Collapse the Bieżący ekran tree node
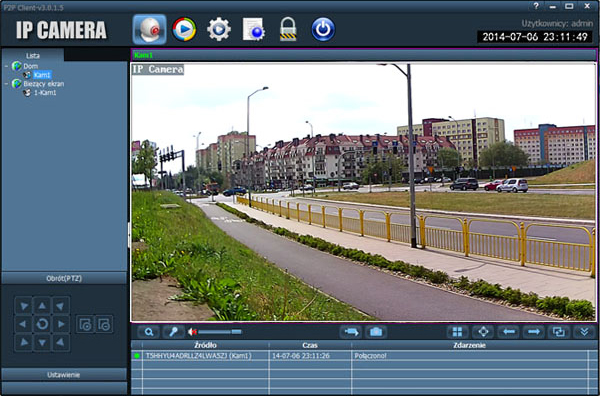The height and width of the screenshot is (396, 600). pos(7,84)
